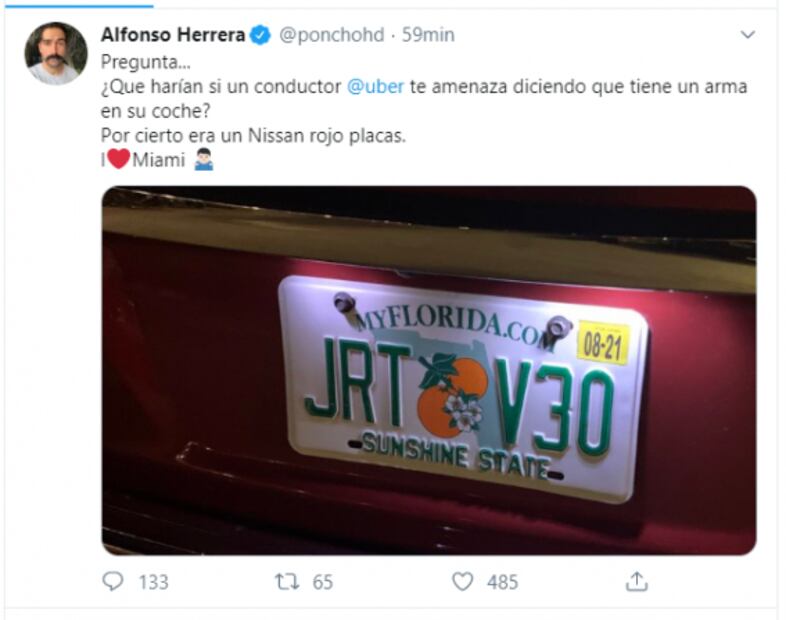Screen dimensions: 786x620
Task: Retweet using the arrows icon
Action: 287,581
